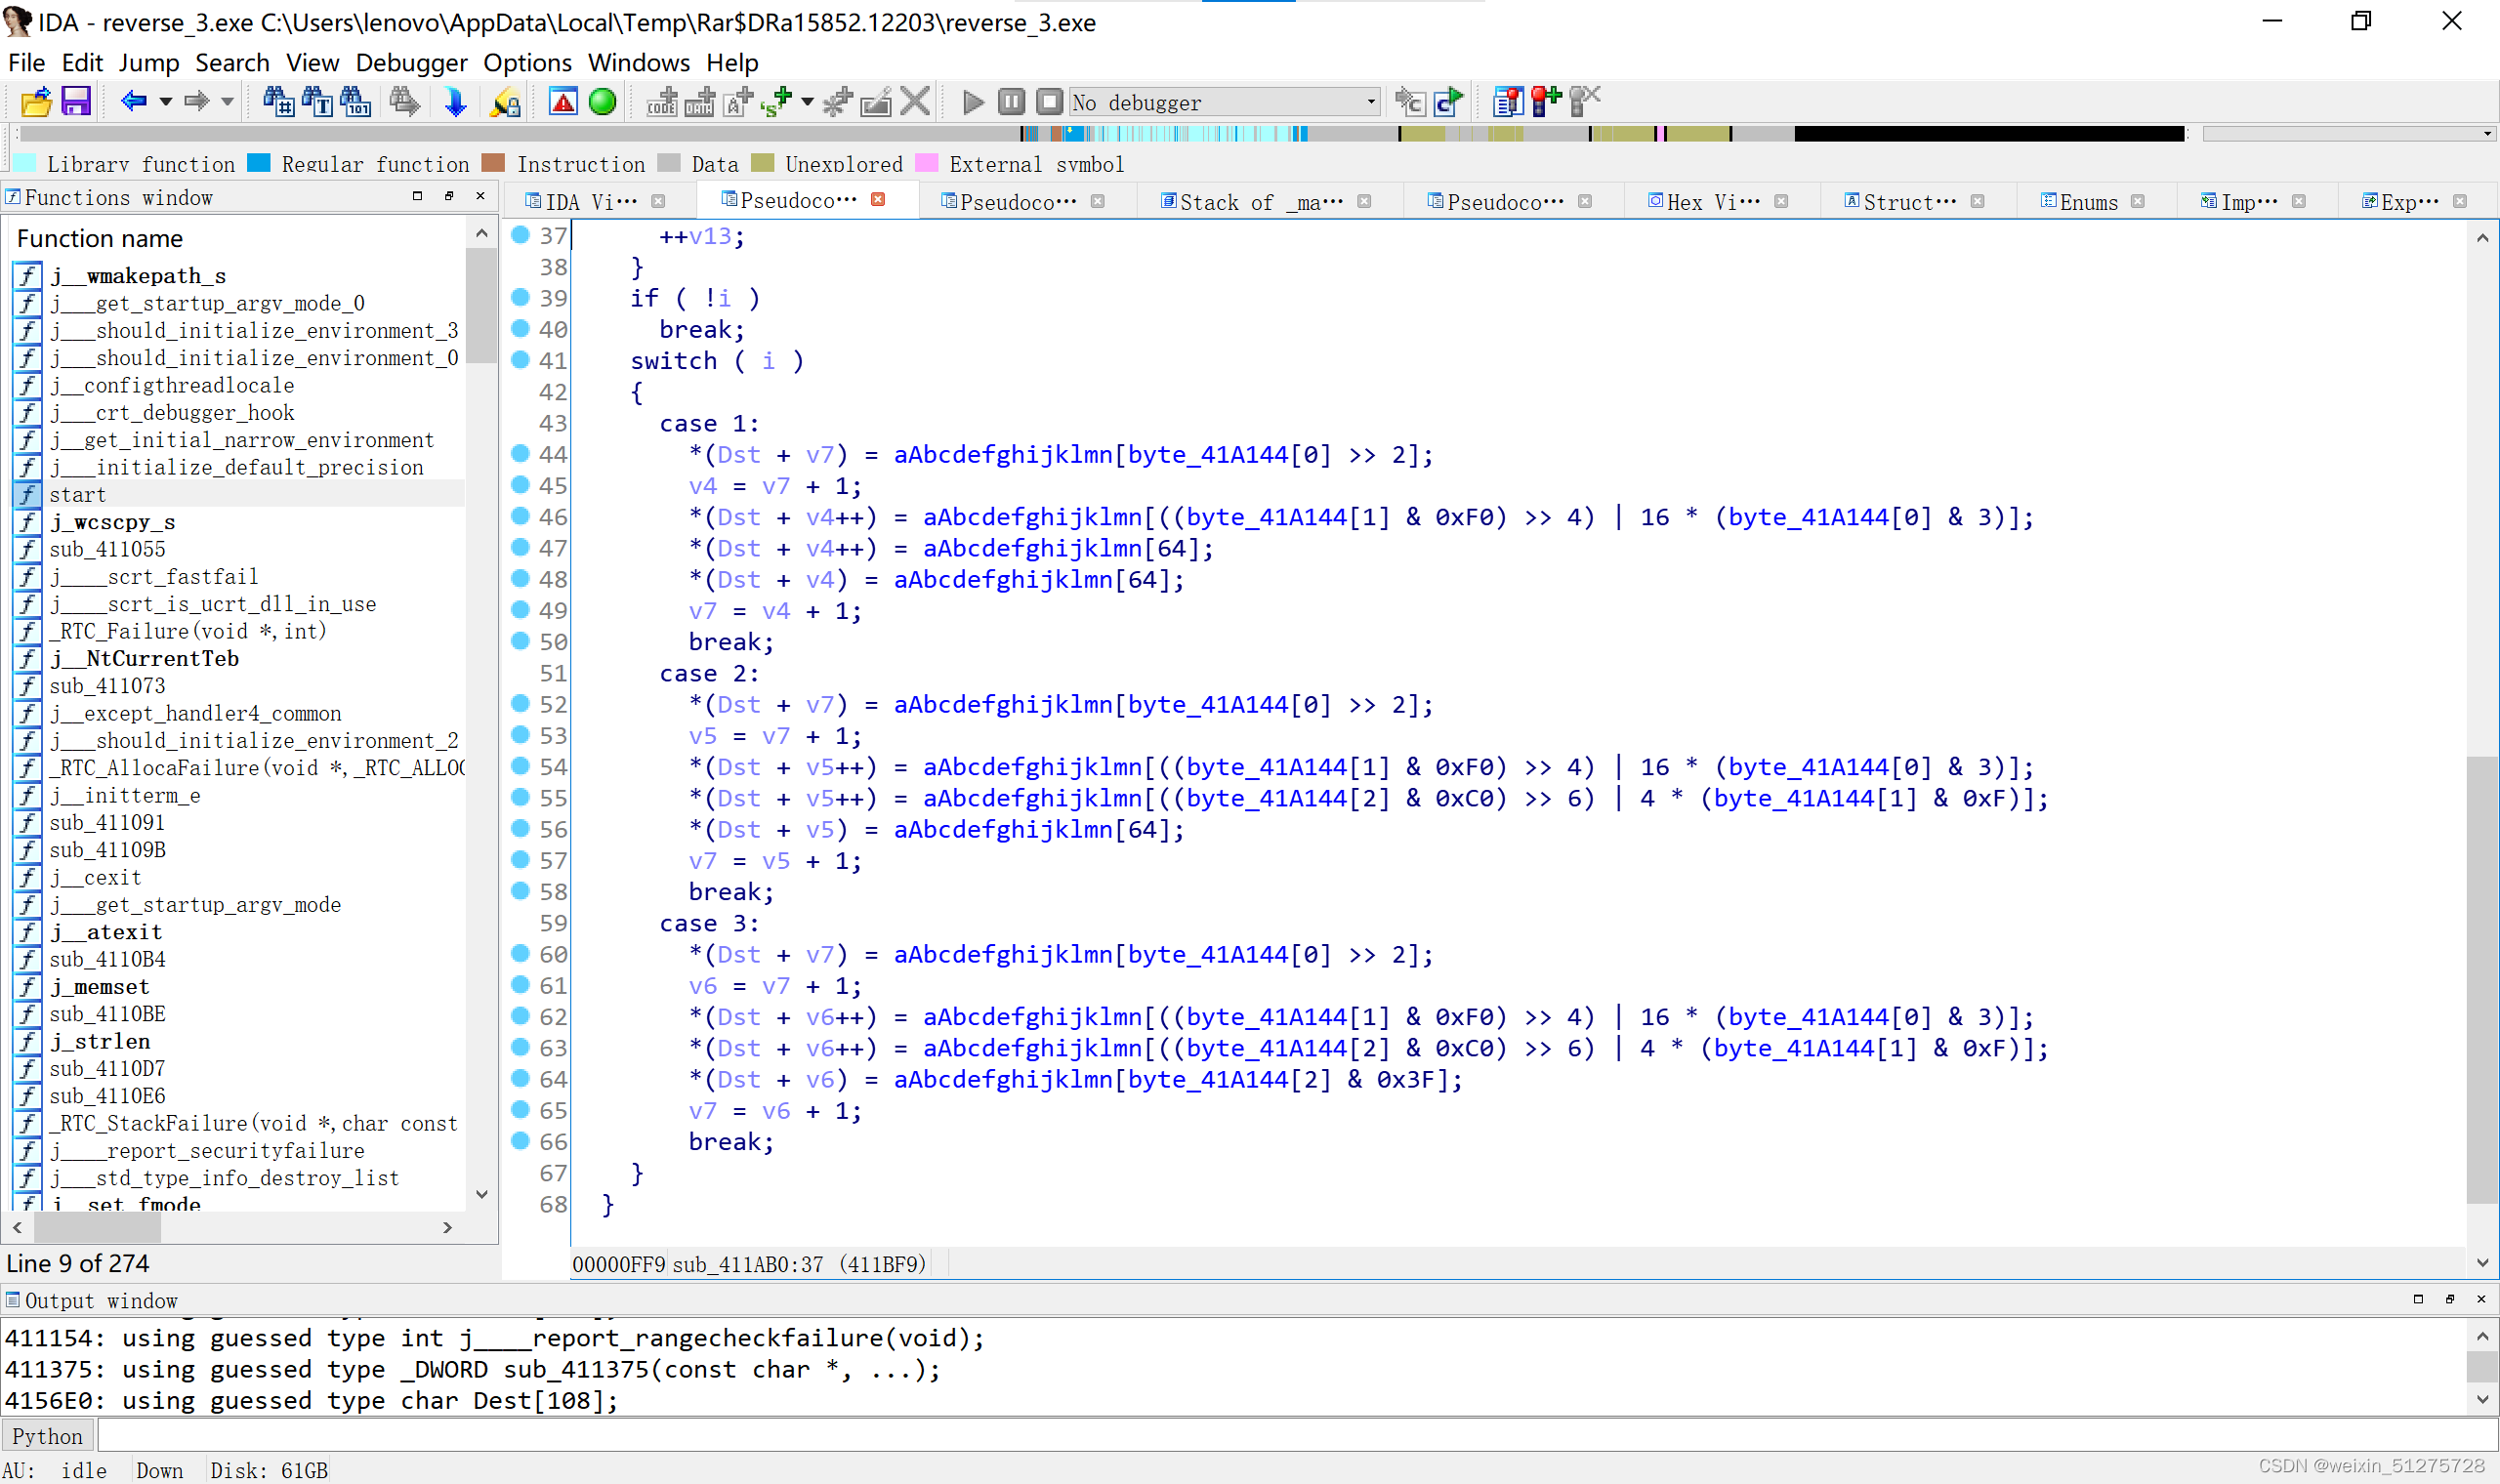Viewport: 2500px width, 1484px height.
Task: Open the forward-navigation history dropdown arrow
Action: (227, 101)
